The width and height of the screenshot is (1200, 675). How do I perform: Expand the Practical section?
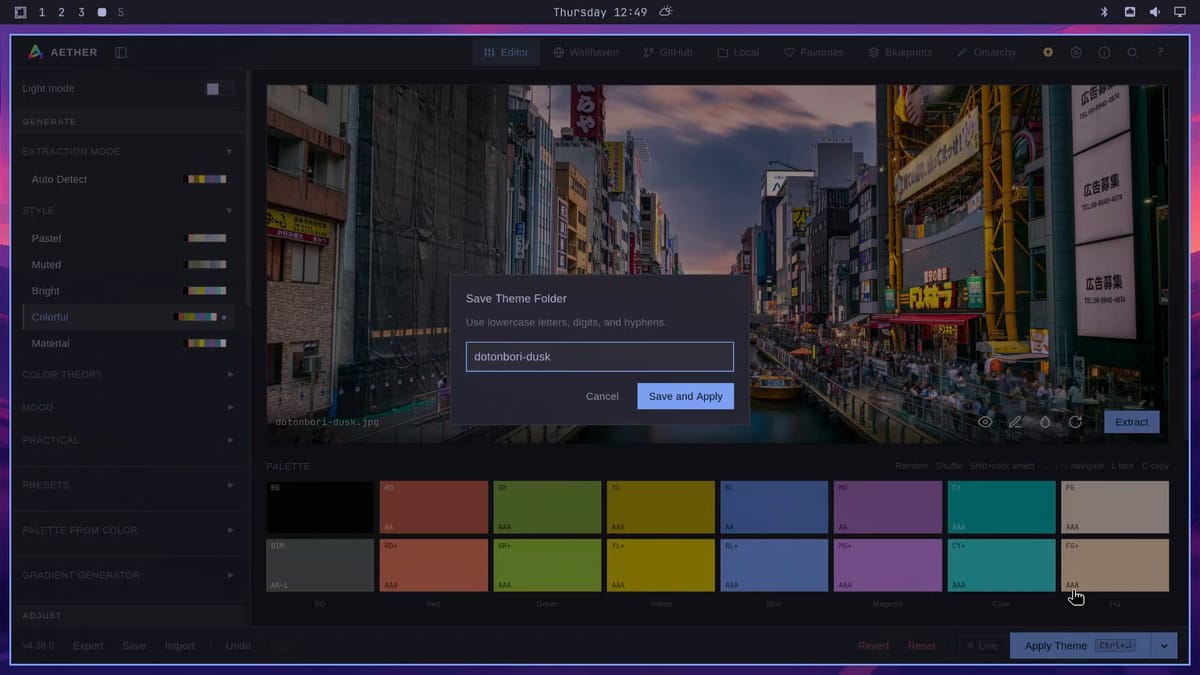(x=128, y=440)
